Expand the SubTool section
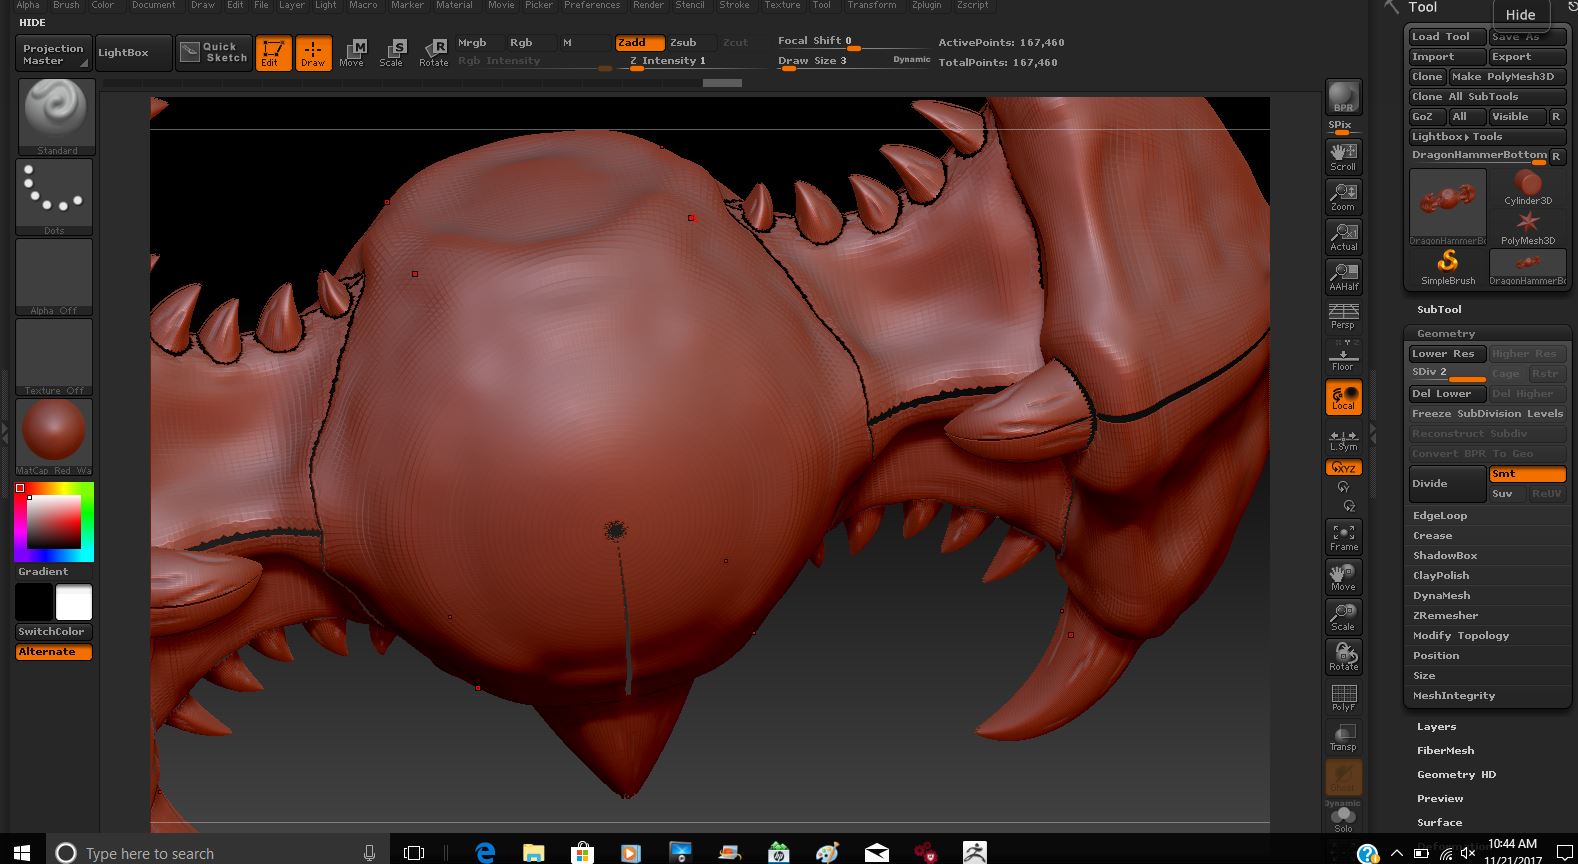 tap(1439, 310)
